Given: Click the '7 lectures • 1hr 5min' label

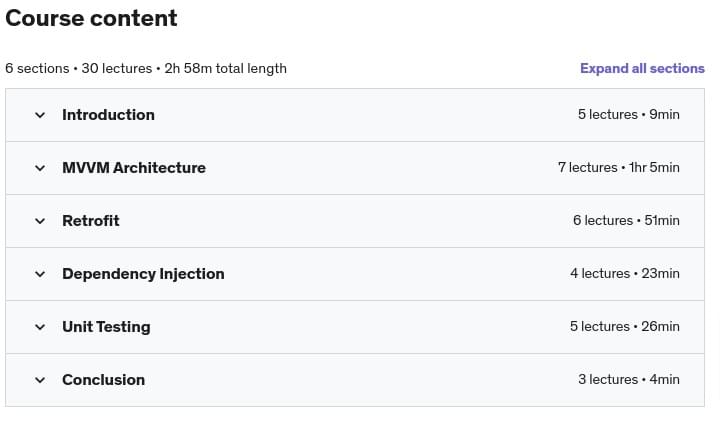Looking at the screenshot, I should [x=618, y=168].
